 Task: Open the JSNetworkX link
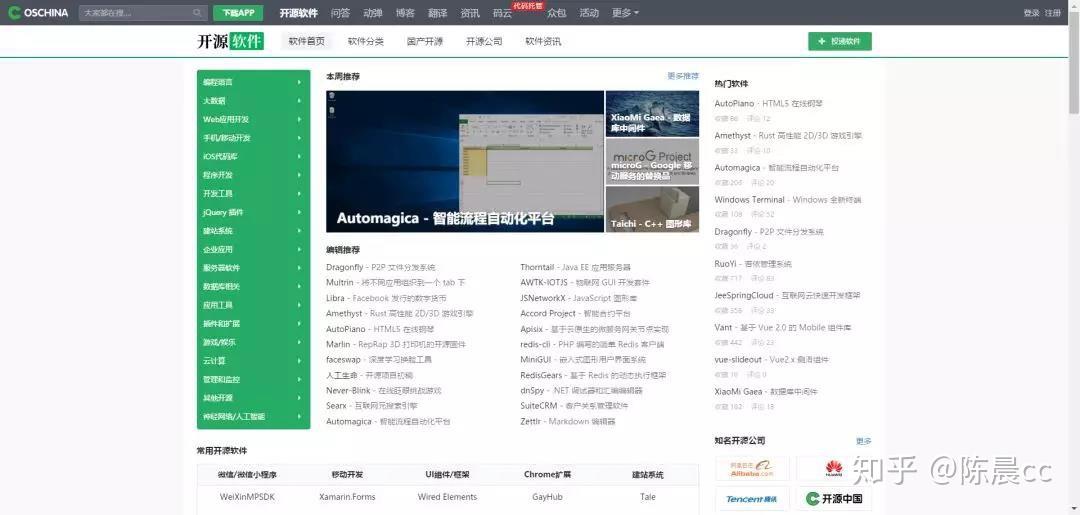coord(579,298)
